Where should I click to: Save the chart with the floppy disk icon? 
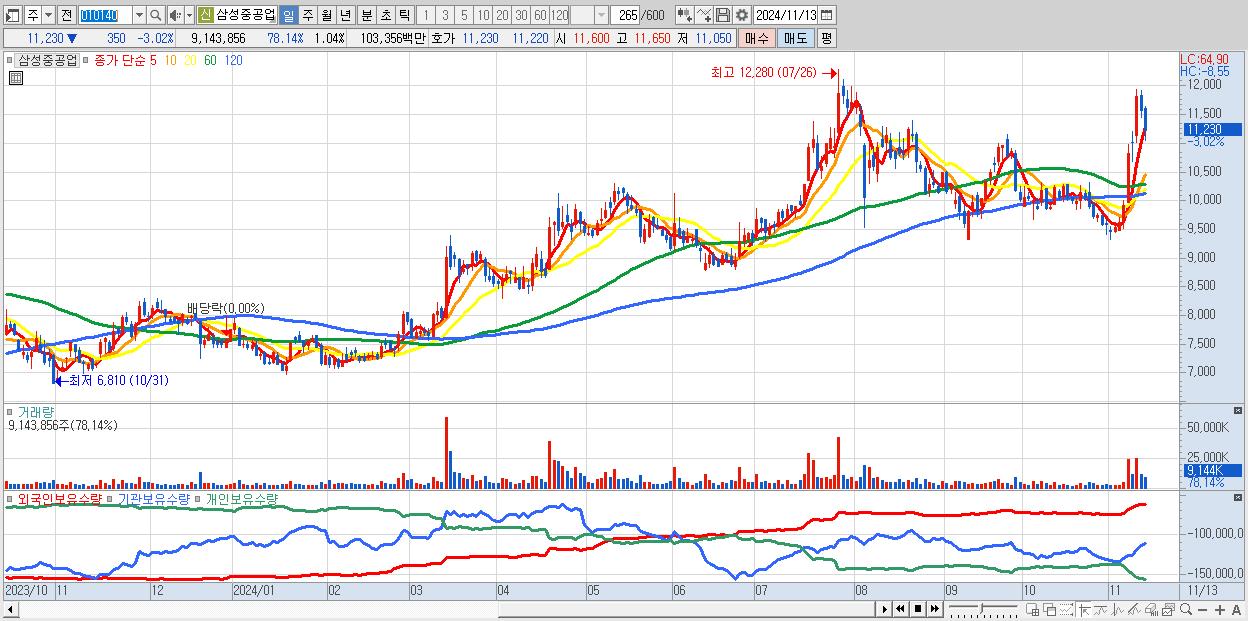click(x=722, y=15)
